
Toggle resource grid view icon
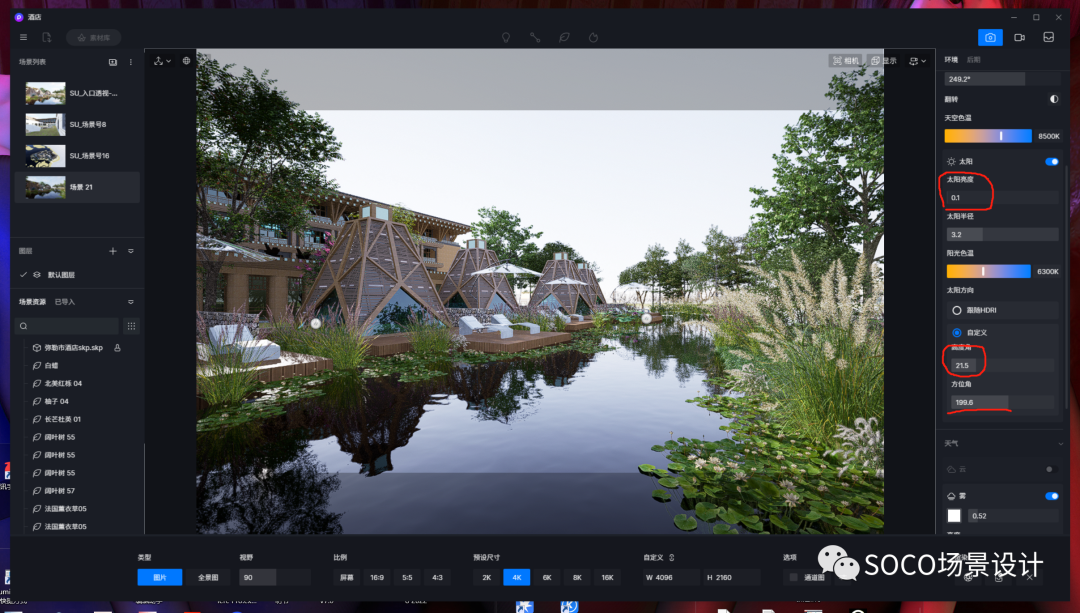pyautogui.click(x=131, y=326)
